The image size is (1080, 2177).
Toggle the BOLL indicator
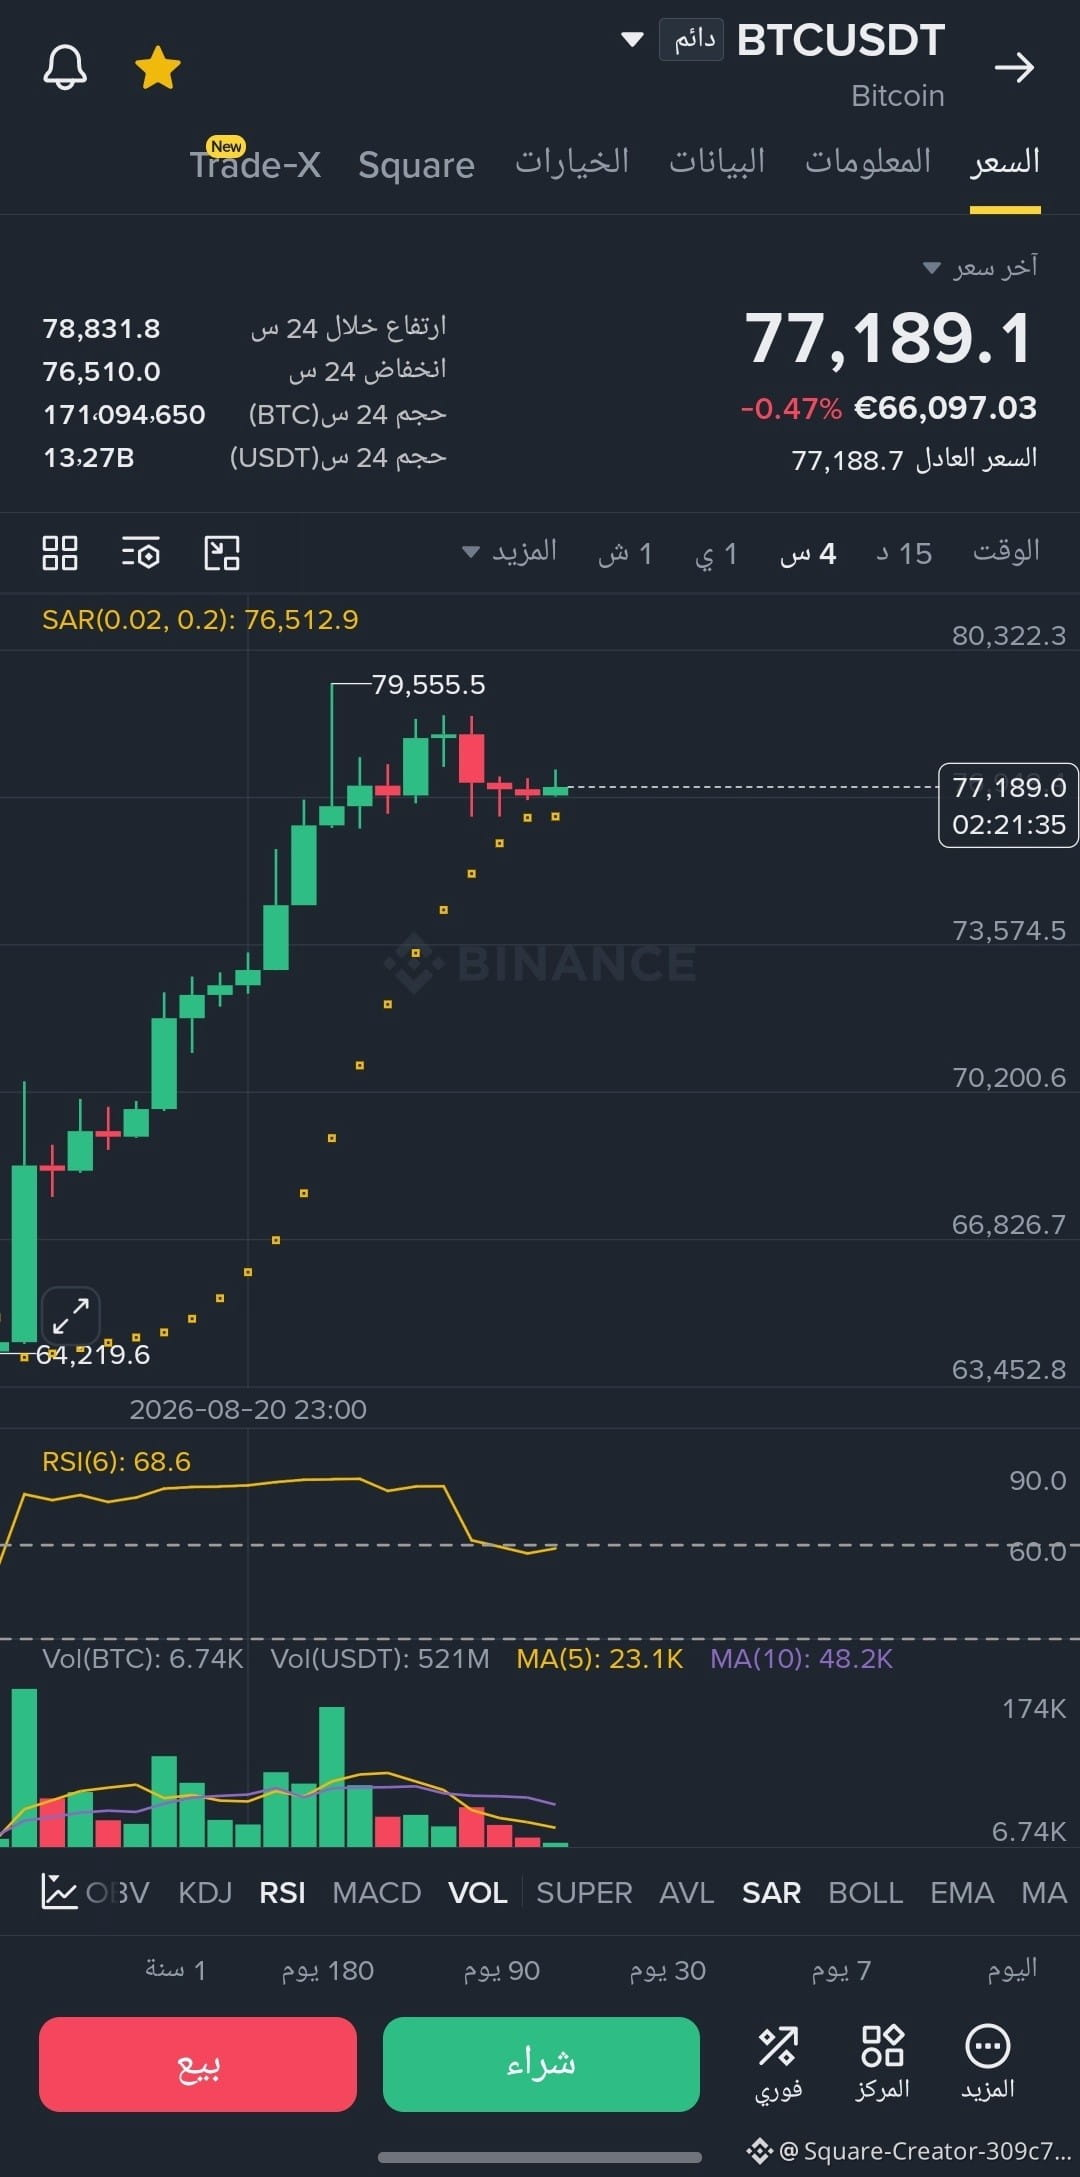pyautogui.click(x=866, y=1893)
